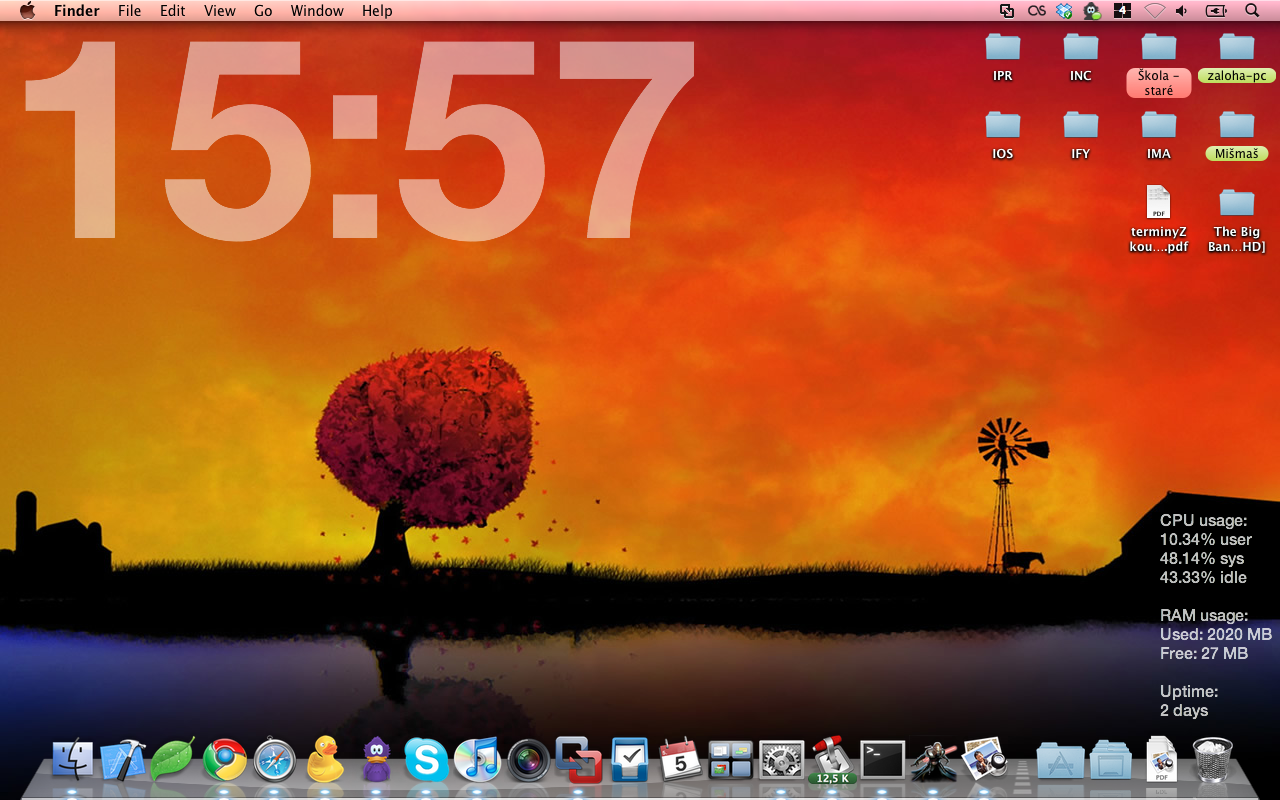
Task: Launch Terminal from the Dock
Action: click(x=883, y=760)
